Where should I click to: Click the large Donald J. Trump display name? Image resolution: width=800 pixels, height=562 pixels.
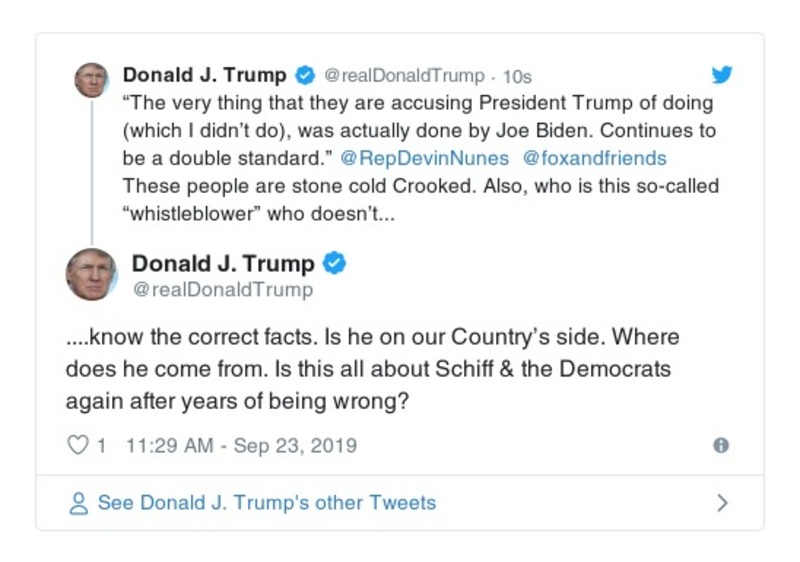223,264
